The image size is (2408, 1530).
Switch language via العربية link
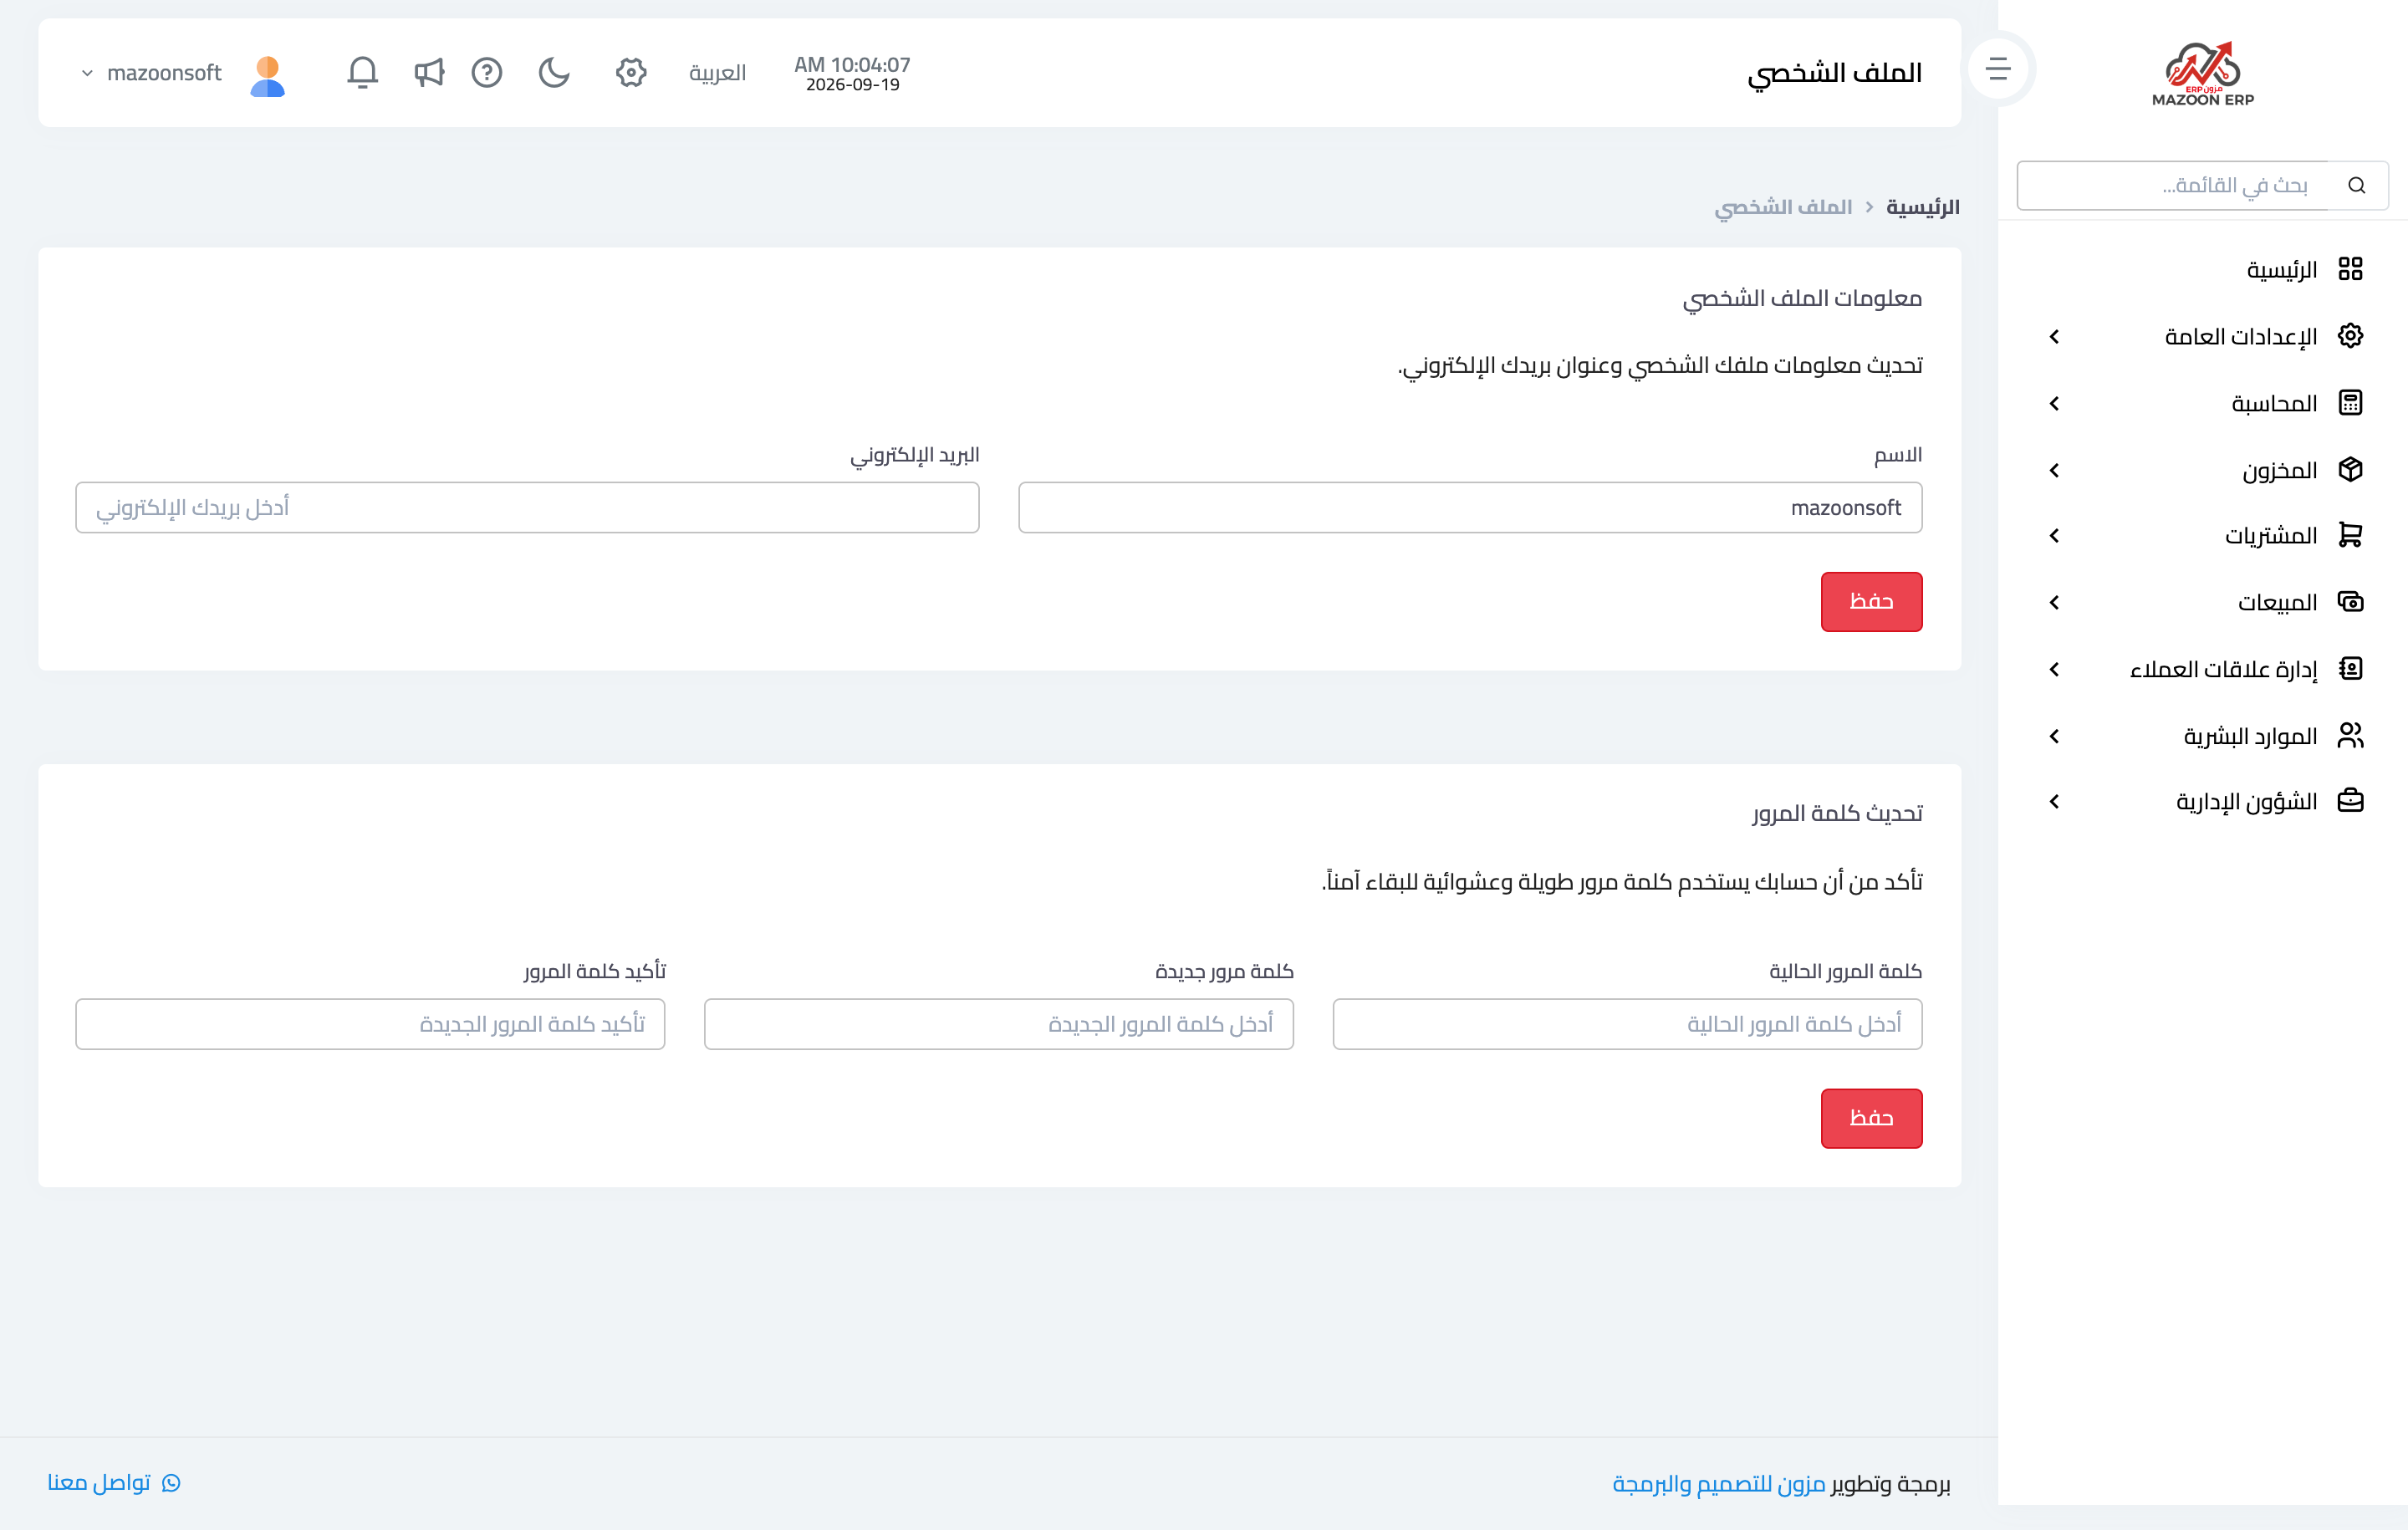click(717, 73)
